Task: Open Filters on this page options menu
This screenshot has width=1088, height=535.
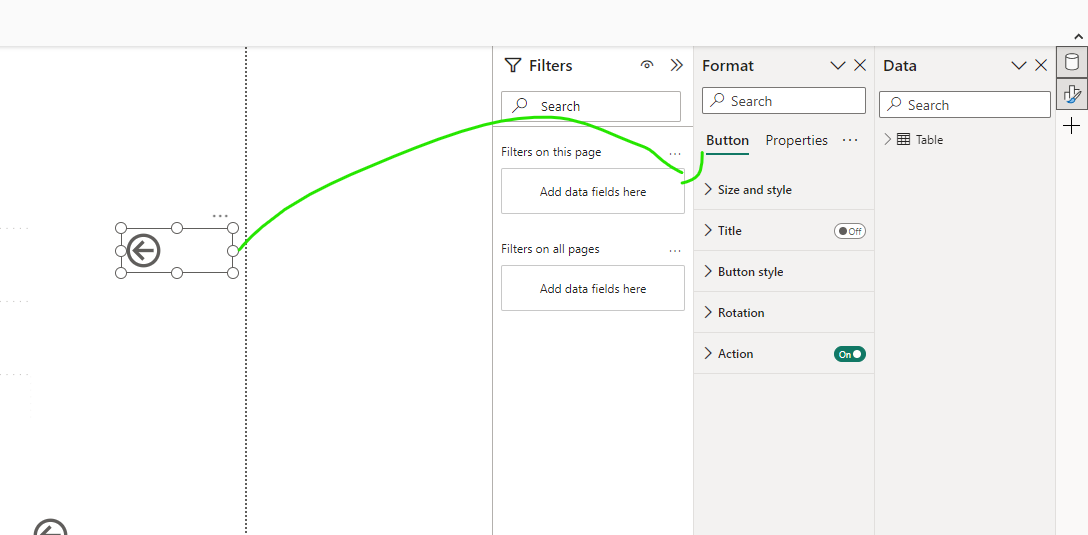Action: [675, 153]
